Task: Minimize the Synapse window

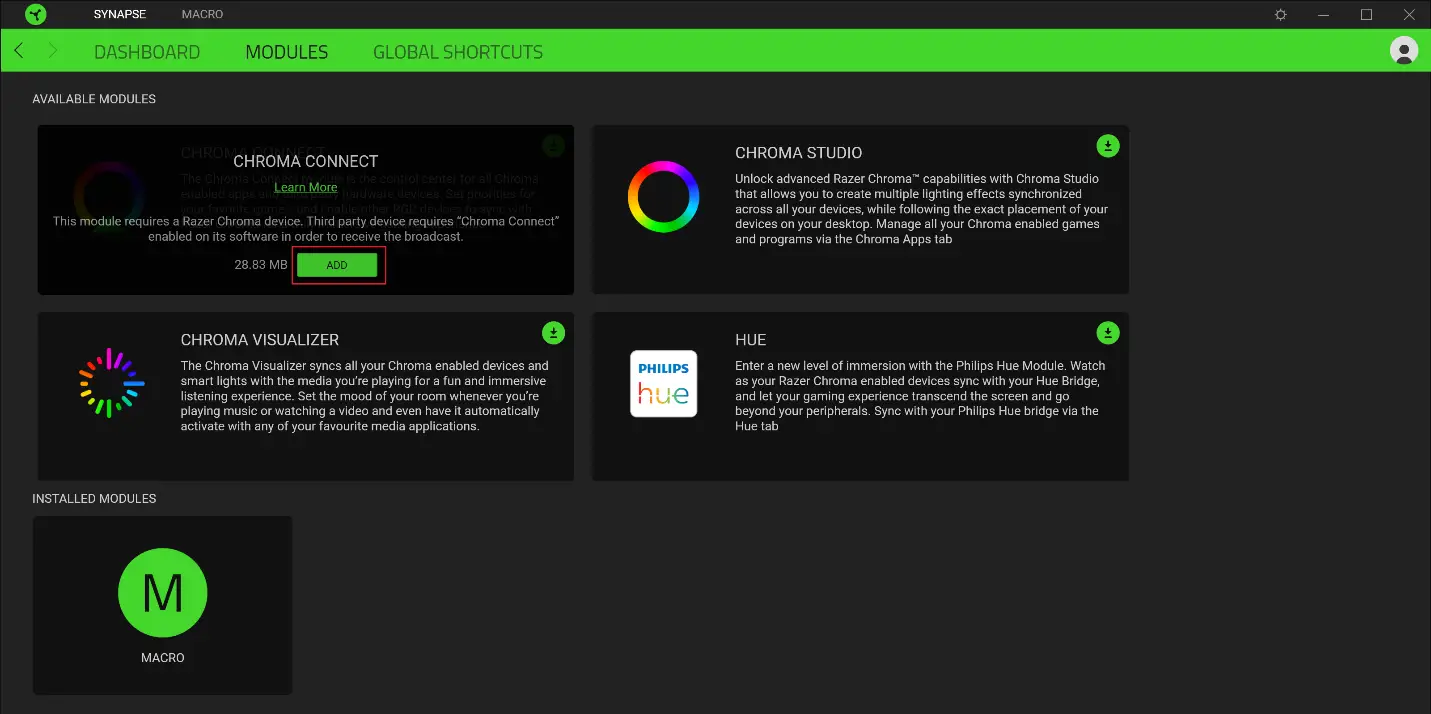Action: (1323, 15)
